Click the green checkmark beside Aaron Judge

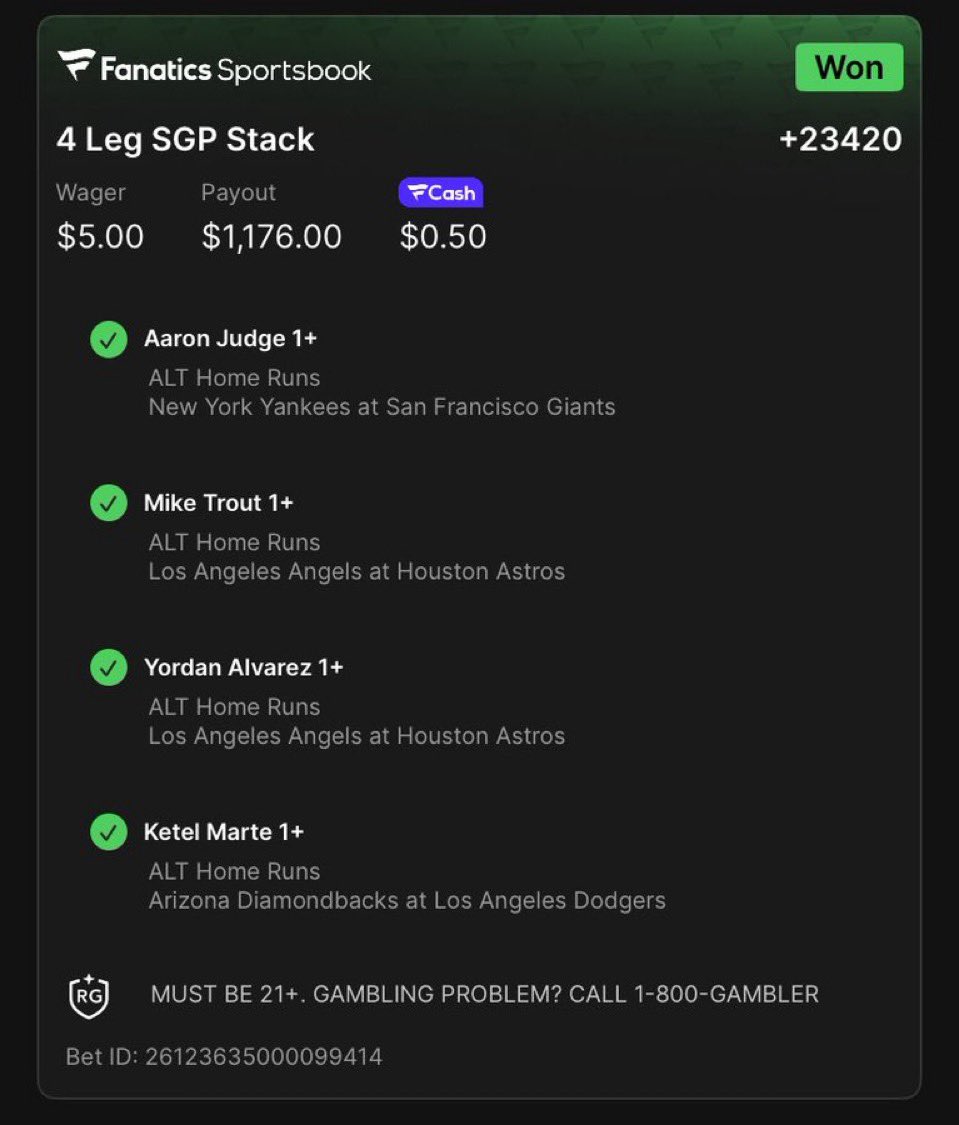pyautogui.click(x=109, y=340)
